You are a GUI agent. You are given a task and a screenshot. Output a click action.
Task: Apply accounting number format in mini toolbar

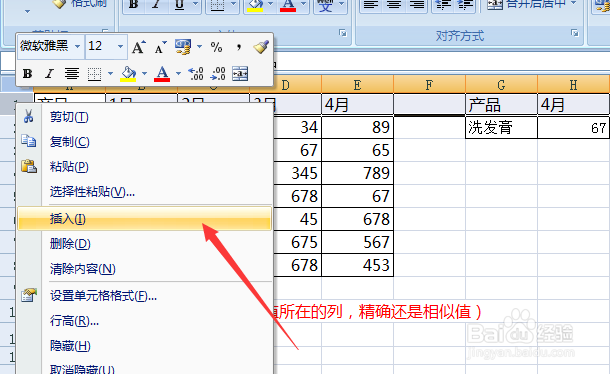tap(183, 47)
